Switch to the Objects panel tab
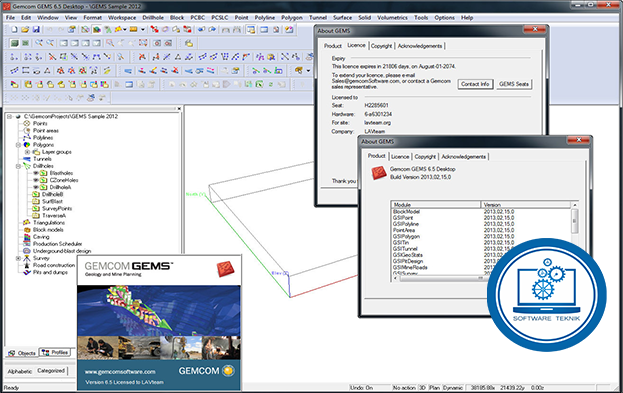Viewport: 623px width, 393px height. coord(22,353)
